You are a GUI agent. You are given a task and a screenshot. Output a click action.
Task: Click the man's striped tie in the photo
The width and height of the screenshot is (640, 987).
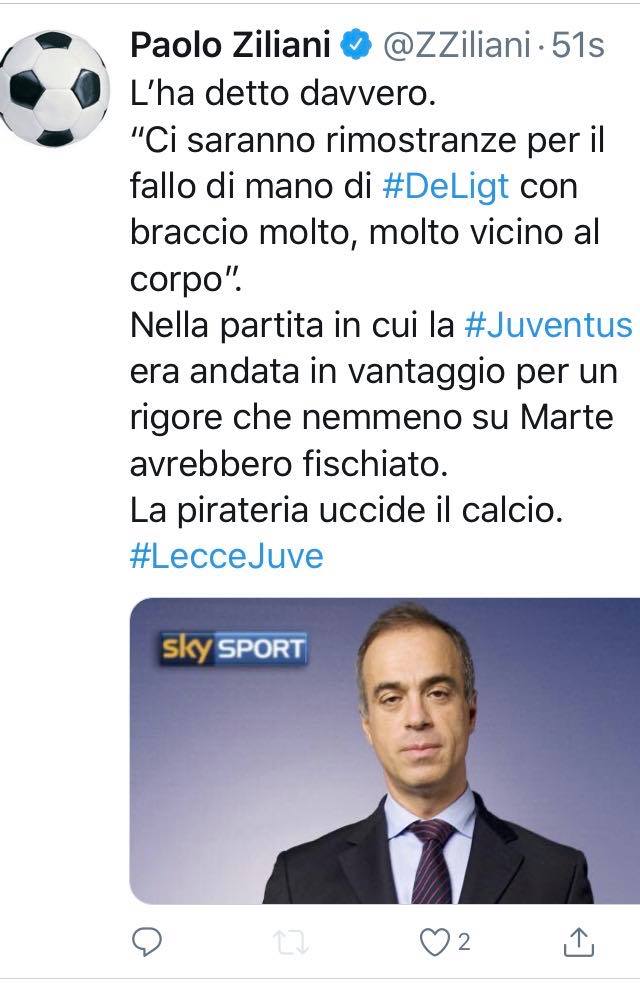pos(432,860)
